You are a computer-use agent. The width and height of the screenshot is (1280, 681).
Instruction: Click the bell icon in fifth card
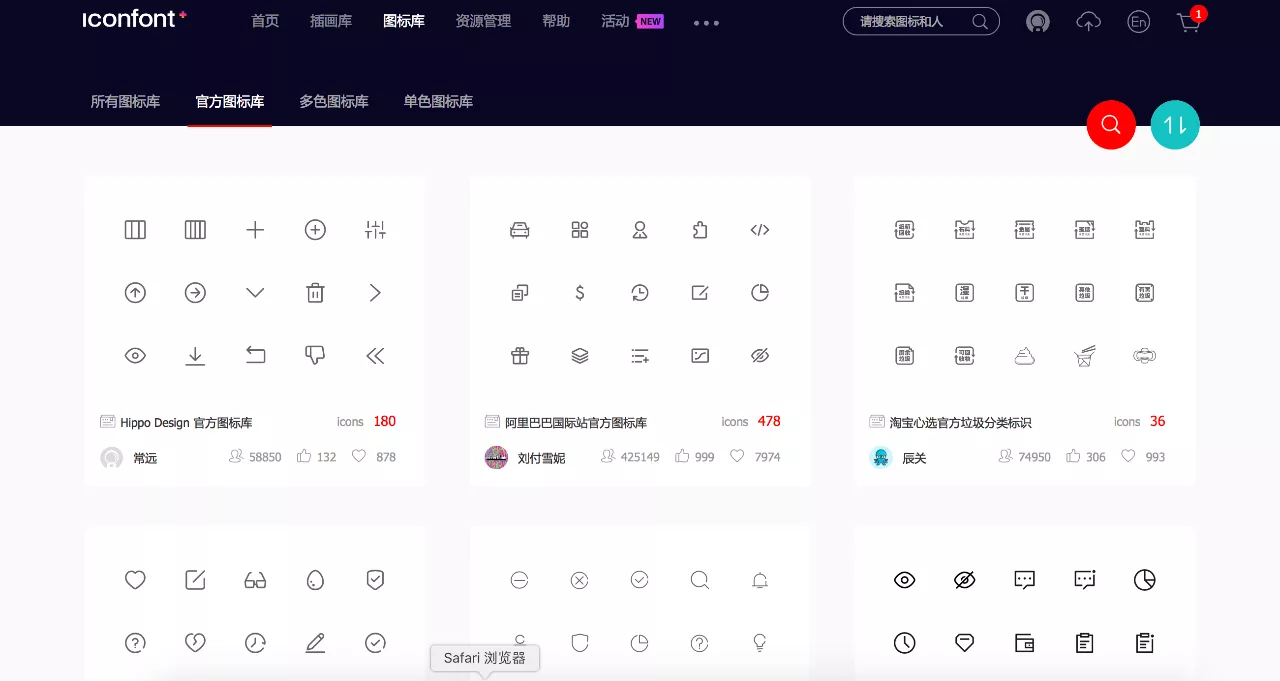coord(760,580)
